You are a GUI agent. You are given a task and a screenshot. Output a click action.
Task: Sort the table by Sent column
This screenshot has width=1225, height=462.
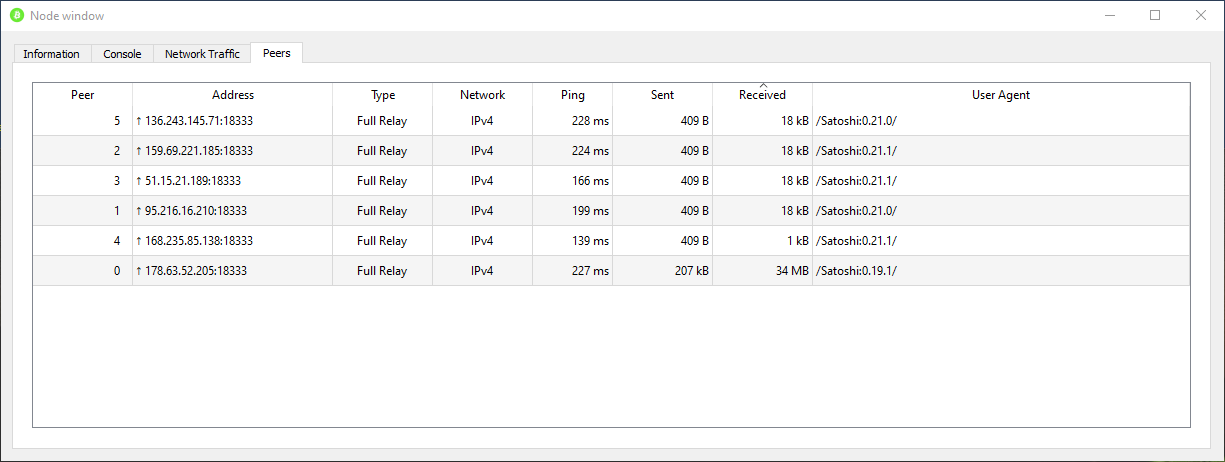[x=662, y=95]
